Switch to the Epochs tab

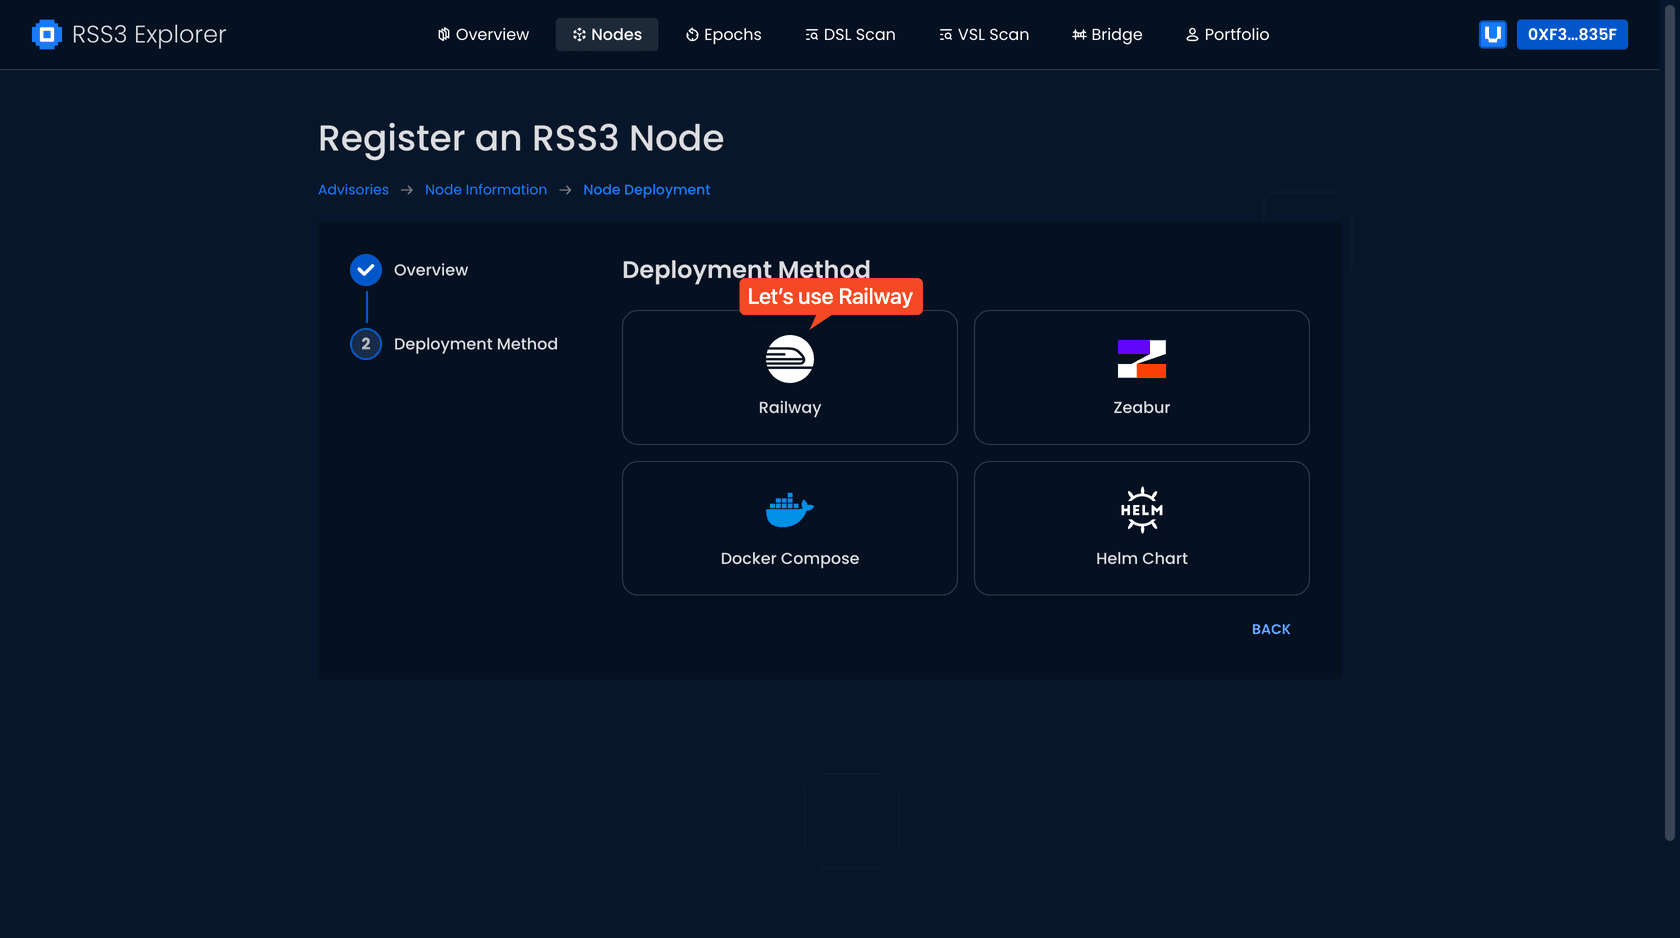tap(723, 34)
